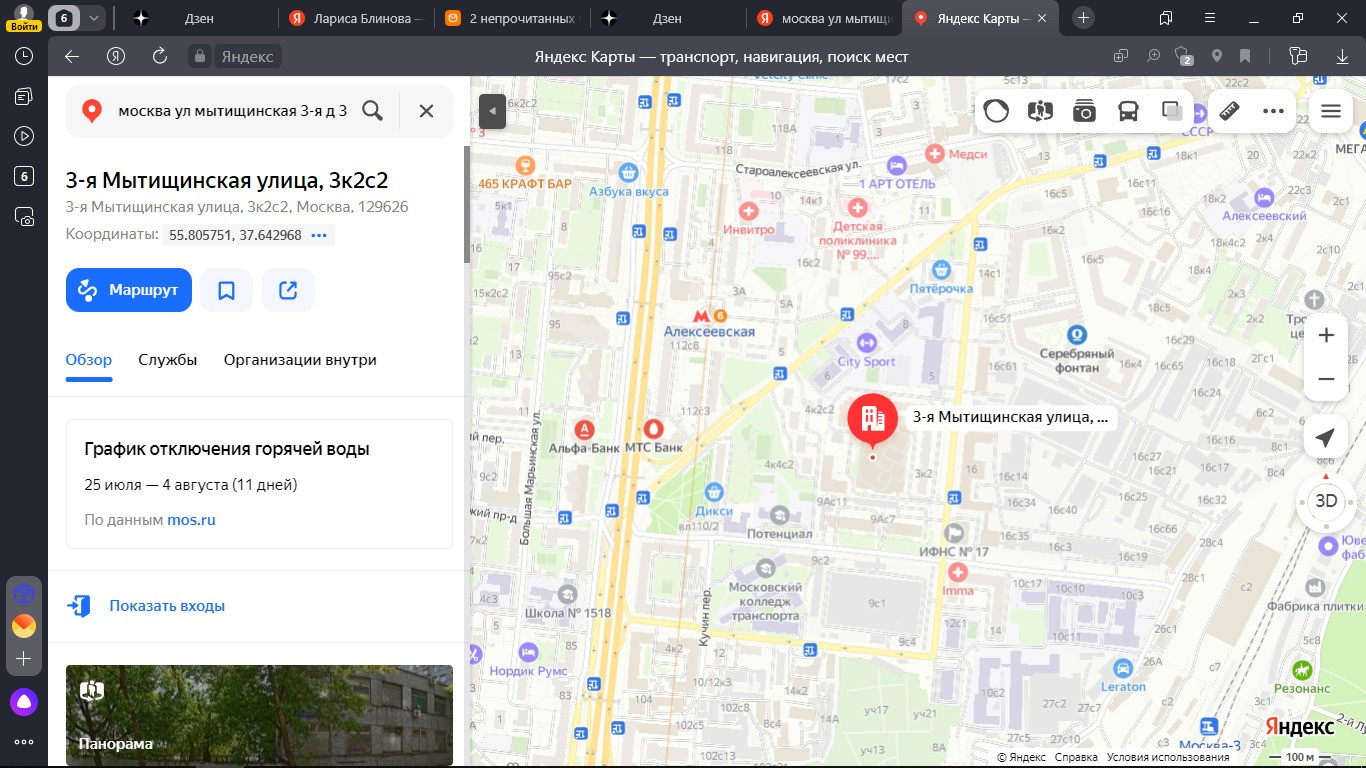Toggle street panoramas layer on map
Screen dimensions: 1366x768
(x=1040, y=111)
